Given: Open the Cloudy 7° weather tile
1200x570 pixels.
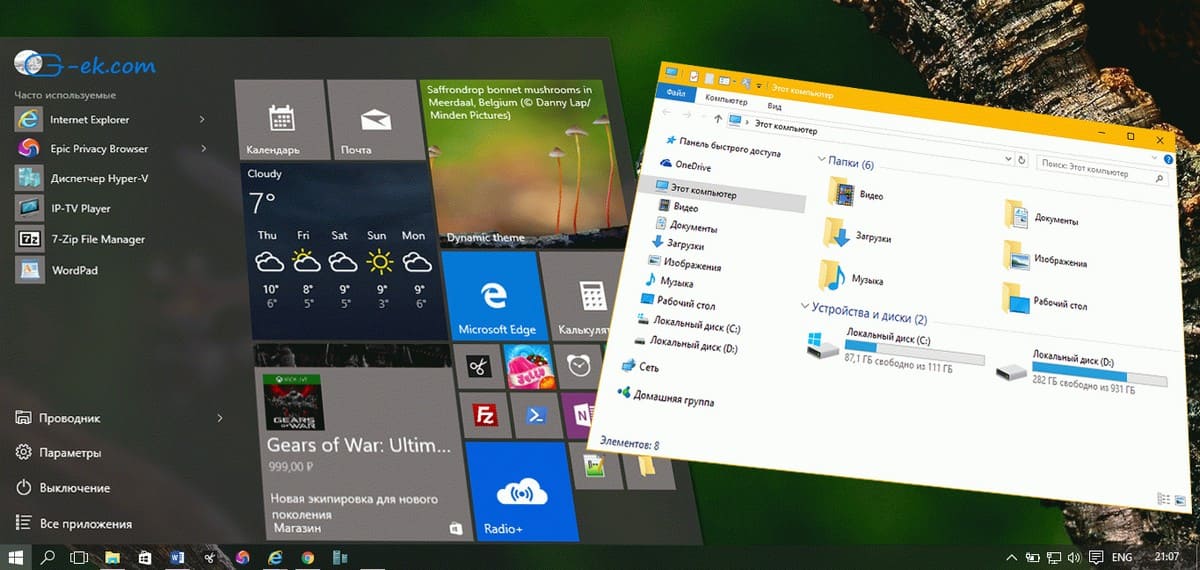Looking at the screenshot, I should (x=341, y=251).
